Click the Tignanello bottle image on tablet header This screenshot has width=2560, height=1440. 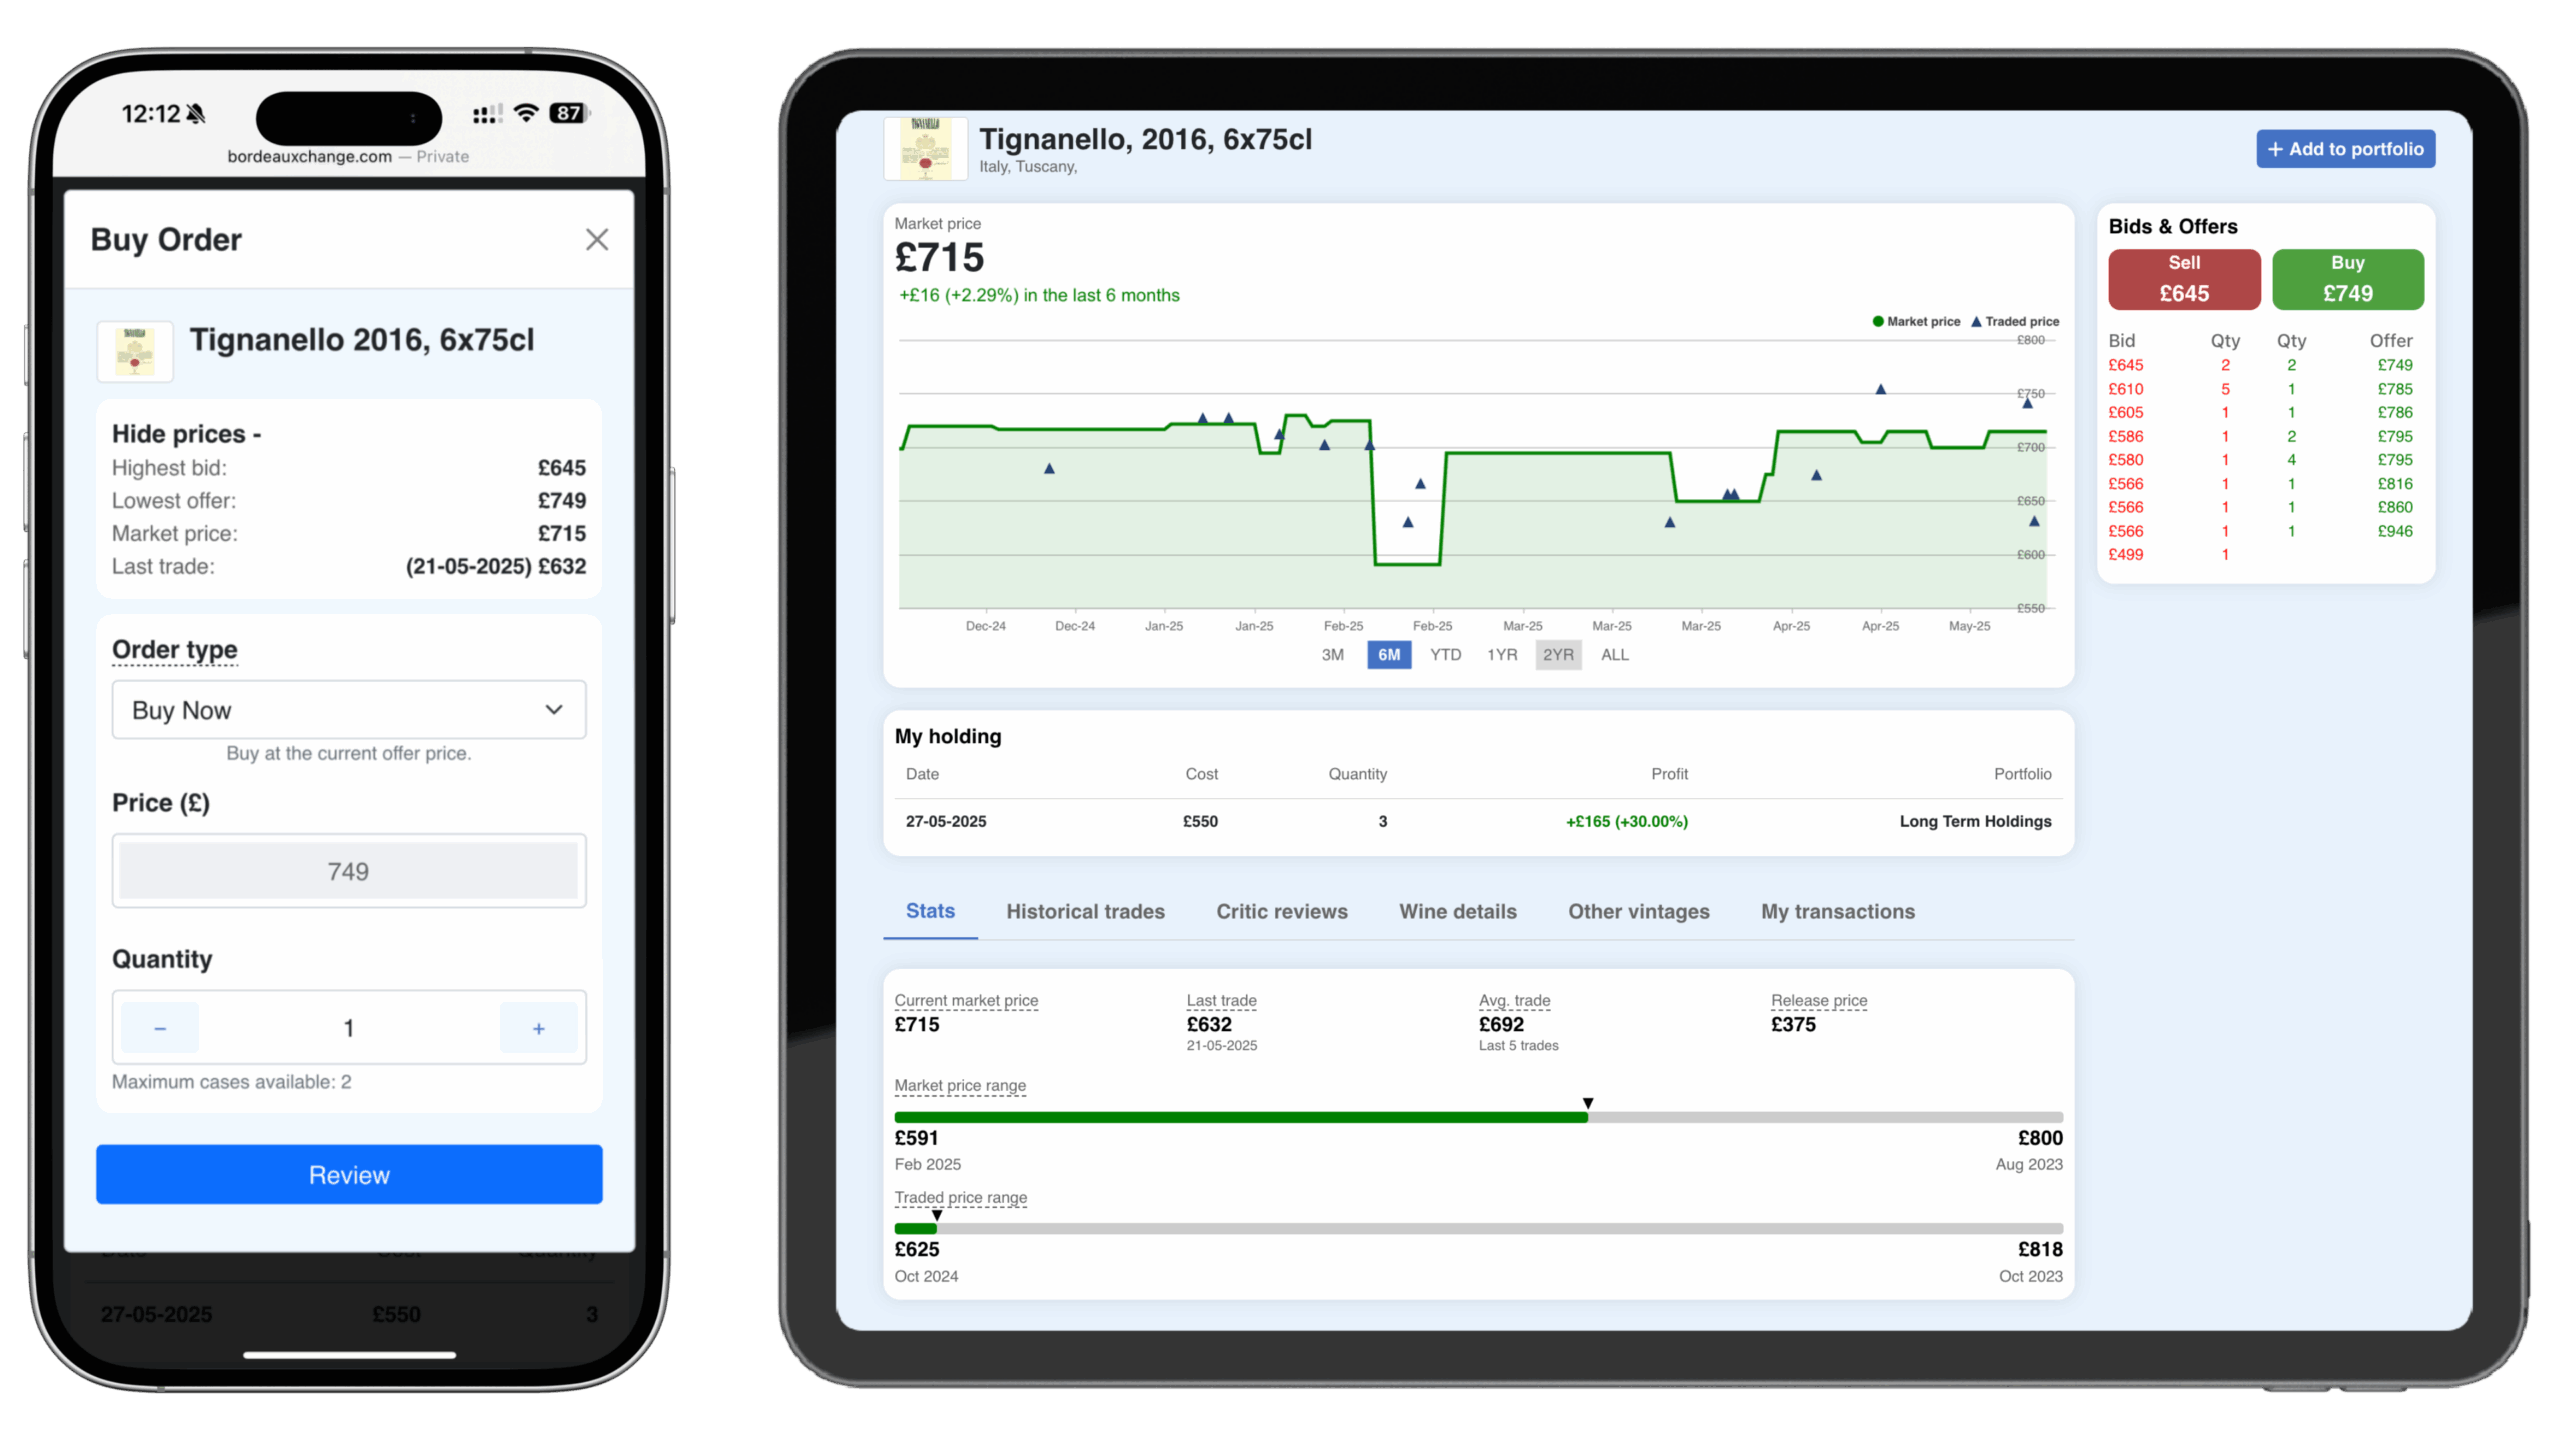click(925, 149)
